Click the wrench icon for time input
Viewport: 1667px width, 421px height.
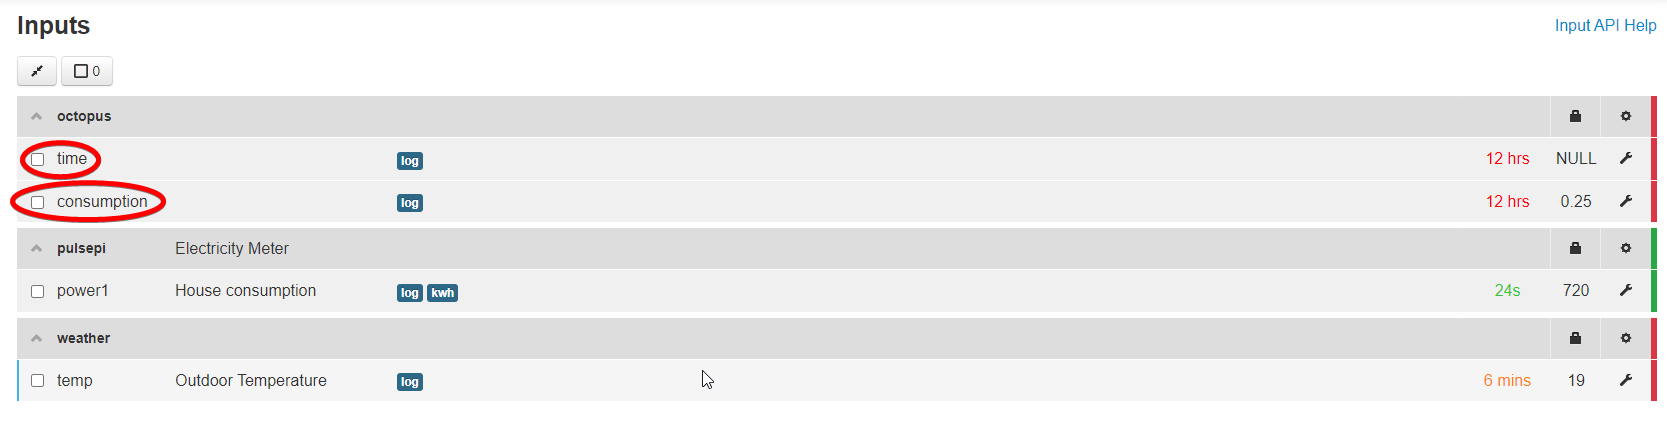(x=1626, y=158)
